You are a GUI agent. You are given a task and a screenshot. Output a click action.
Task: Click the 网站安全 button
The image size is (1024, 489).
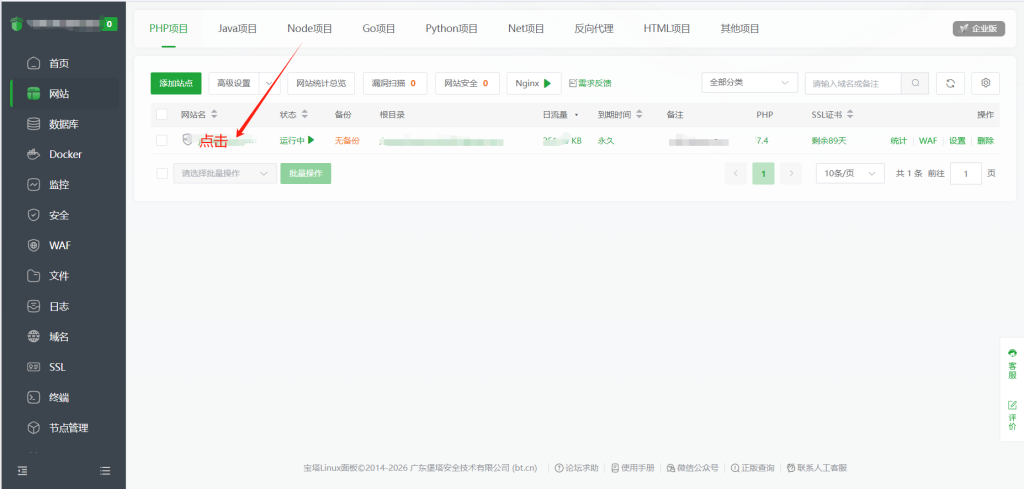coord(467,83)
